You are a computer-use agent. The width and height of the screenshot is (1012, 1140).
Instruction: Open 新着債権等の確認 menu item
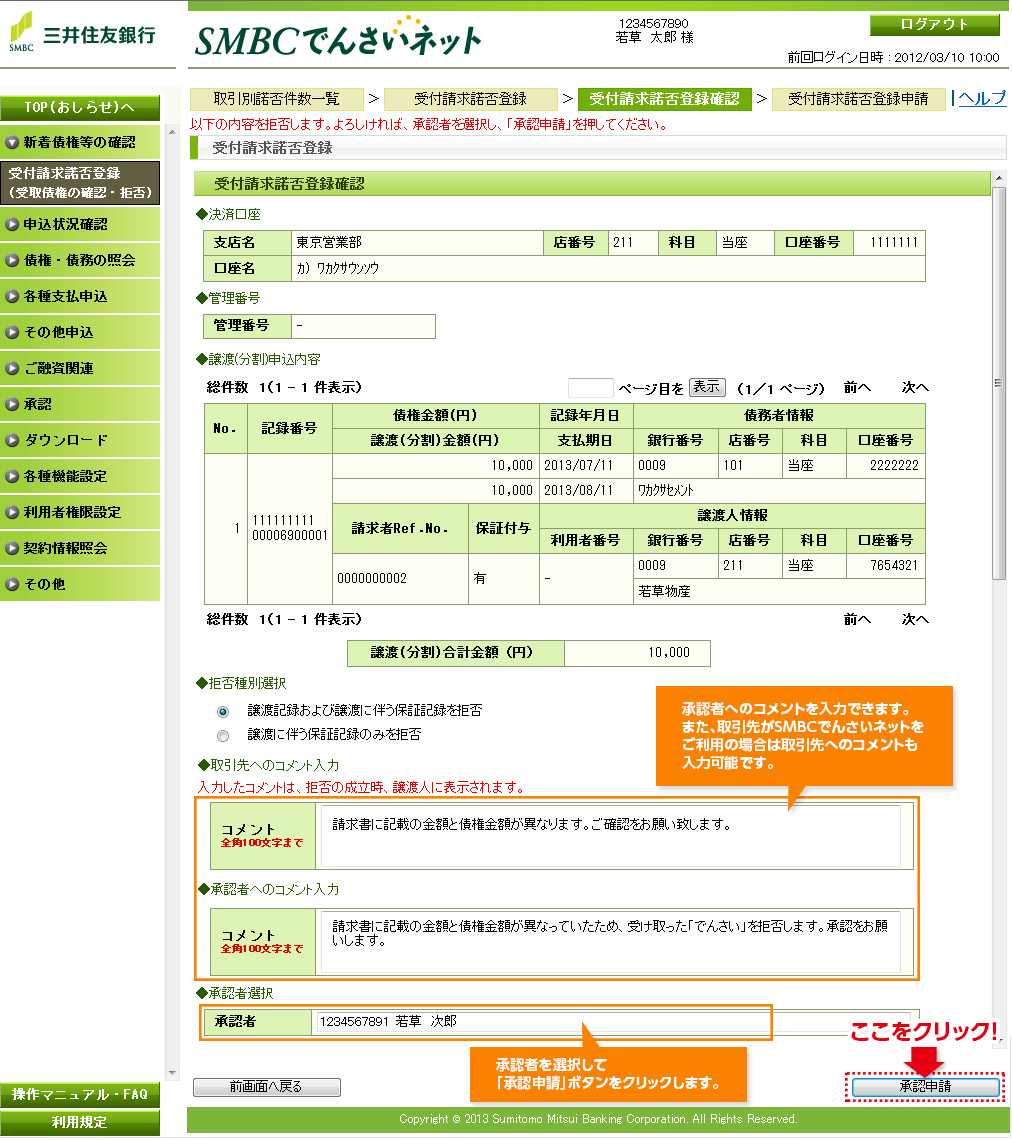coord(80,142)
